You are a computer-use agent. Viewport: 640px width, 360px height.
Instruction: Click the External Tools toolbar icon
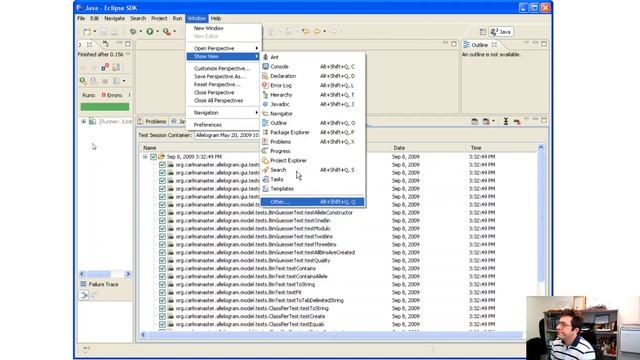pos(167,31)
